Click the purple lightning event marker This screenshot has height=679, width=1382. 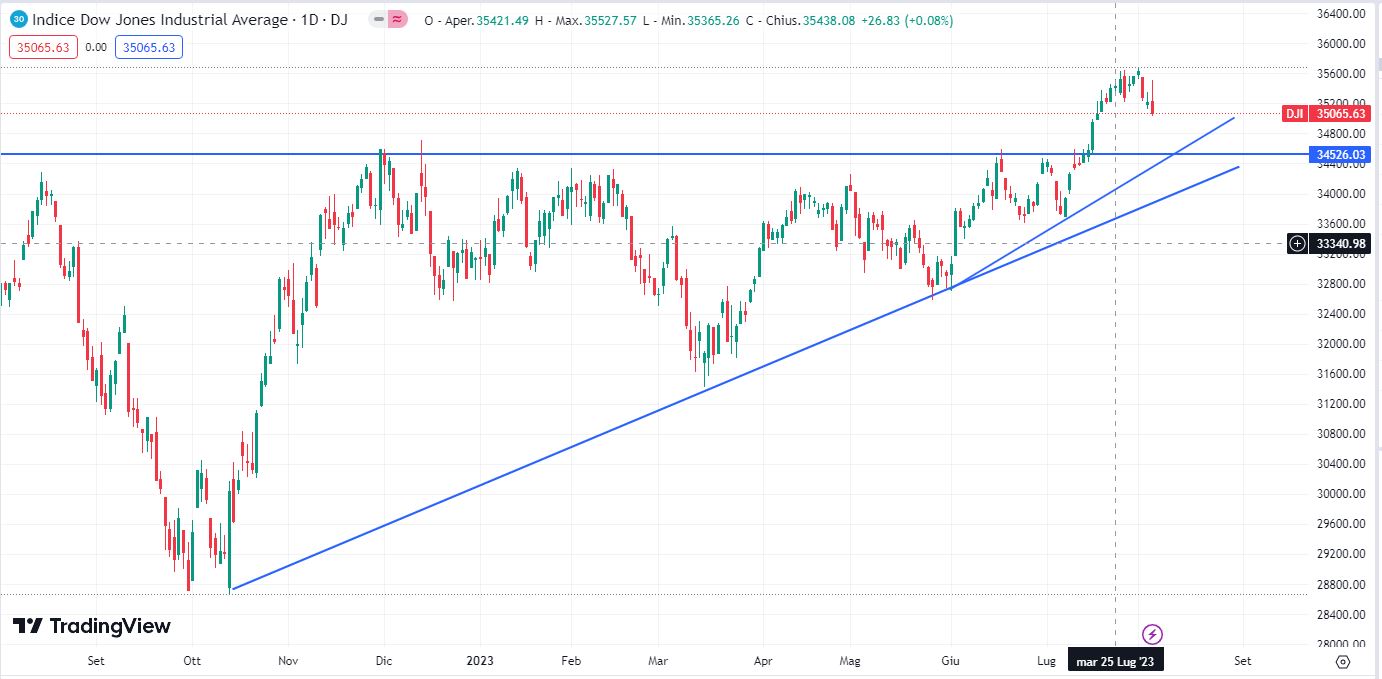tap(1152, 634)
